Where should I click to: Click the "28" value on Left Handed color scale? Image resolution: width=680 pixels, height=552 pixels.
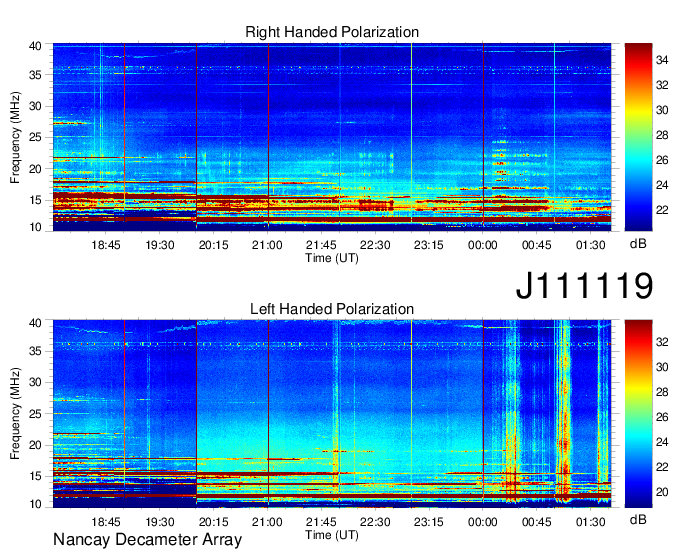coord(662,392)
